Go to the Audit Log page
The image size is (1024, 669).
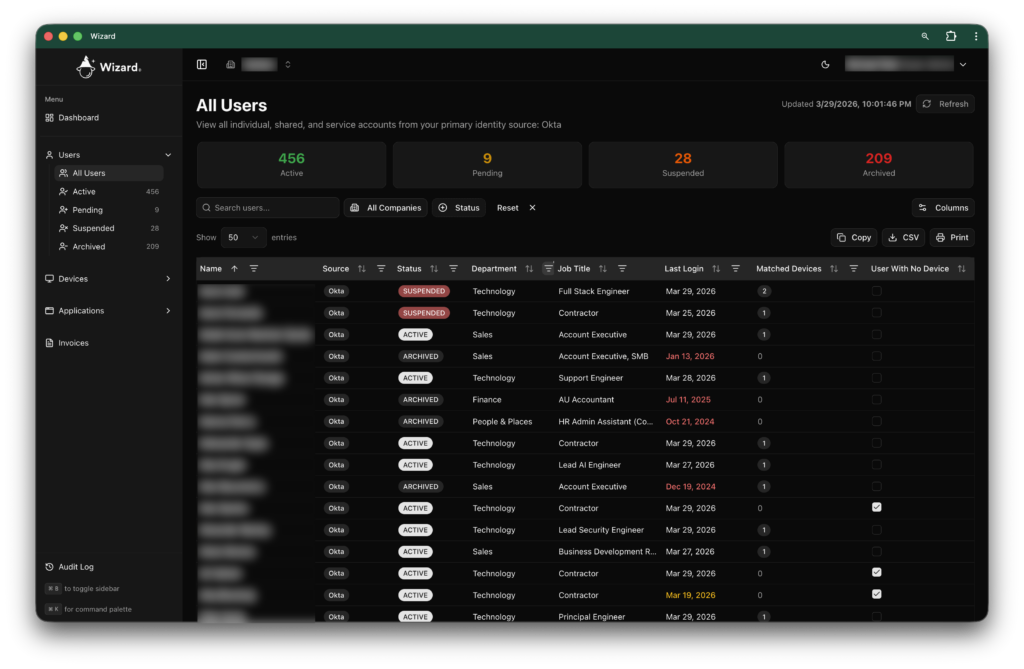(75, 567)
